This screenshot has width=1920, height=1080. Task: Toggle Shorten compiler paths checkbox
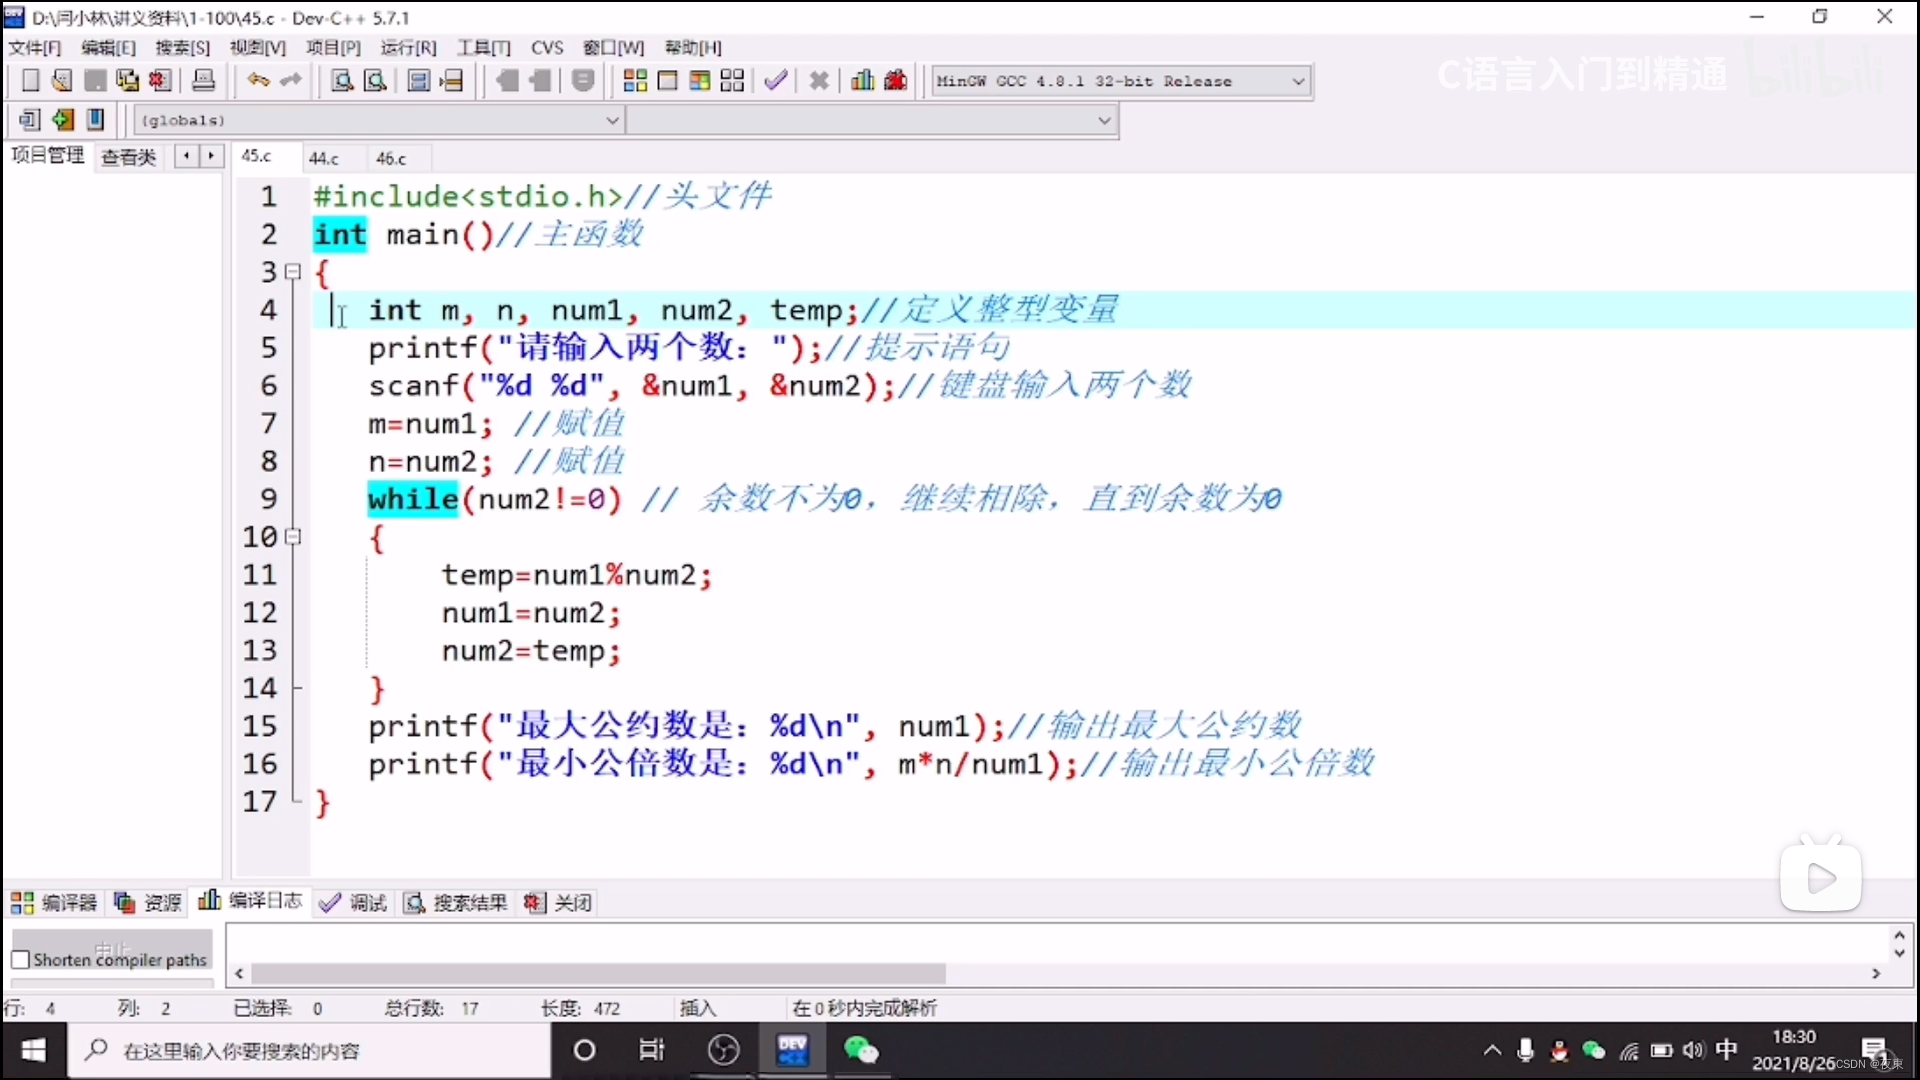click(x=20, y=960)
